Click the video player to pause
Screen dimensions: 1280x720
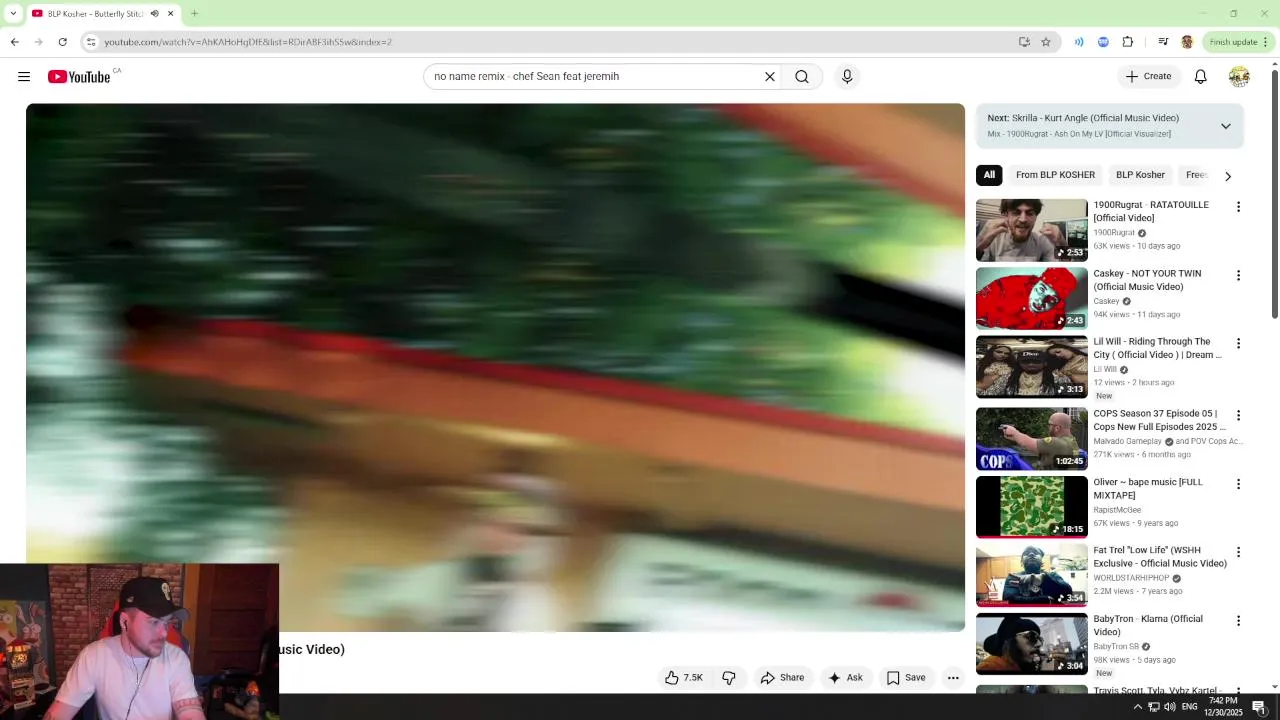click(495, 367)
